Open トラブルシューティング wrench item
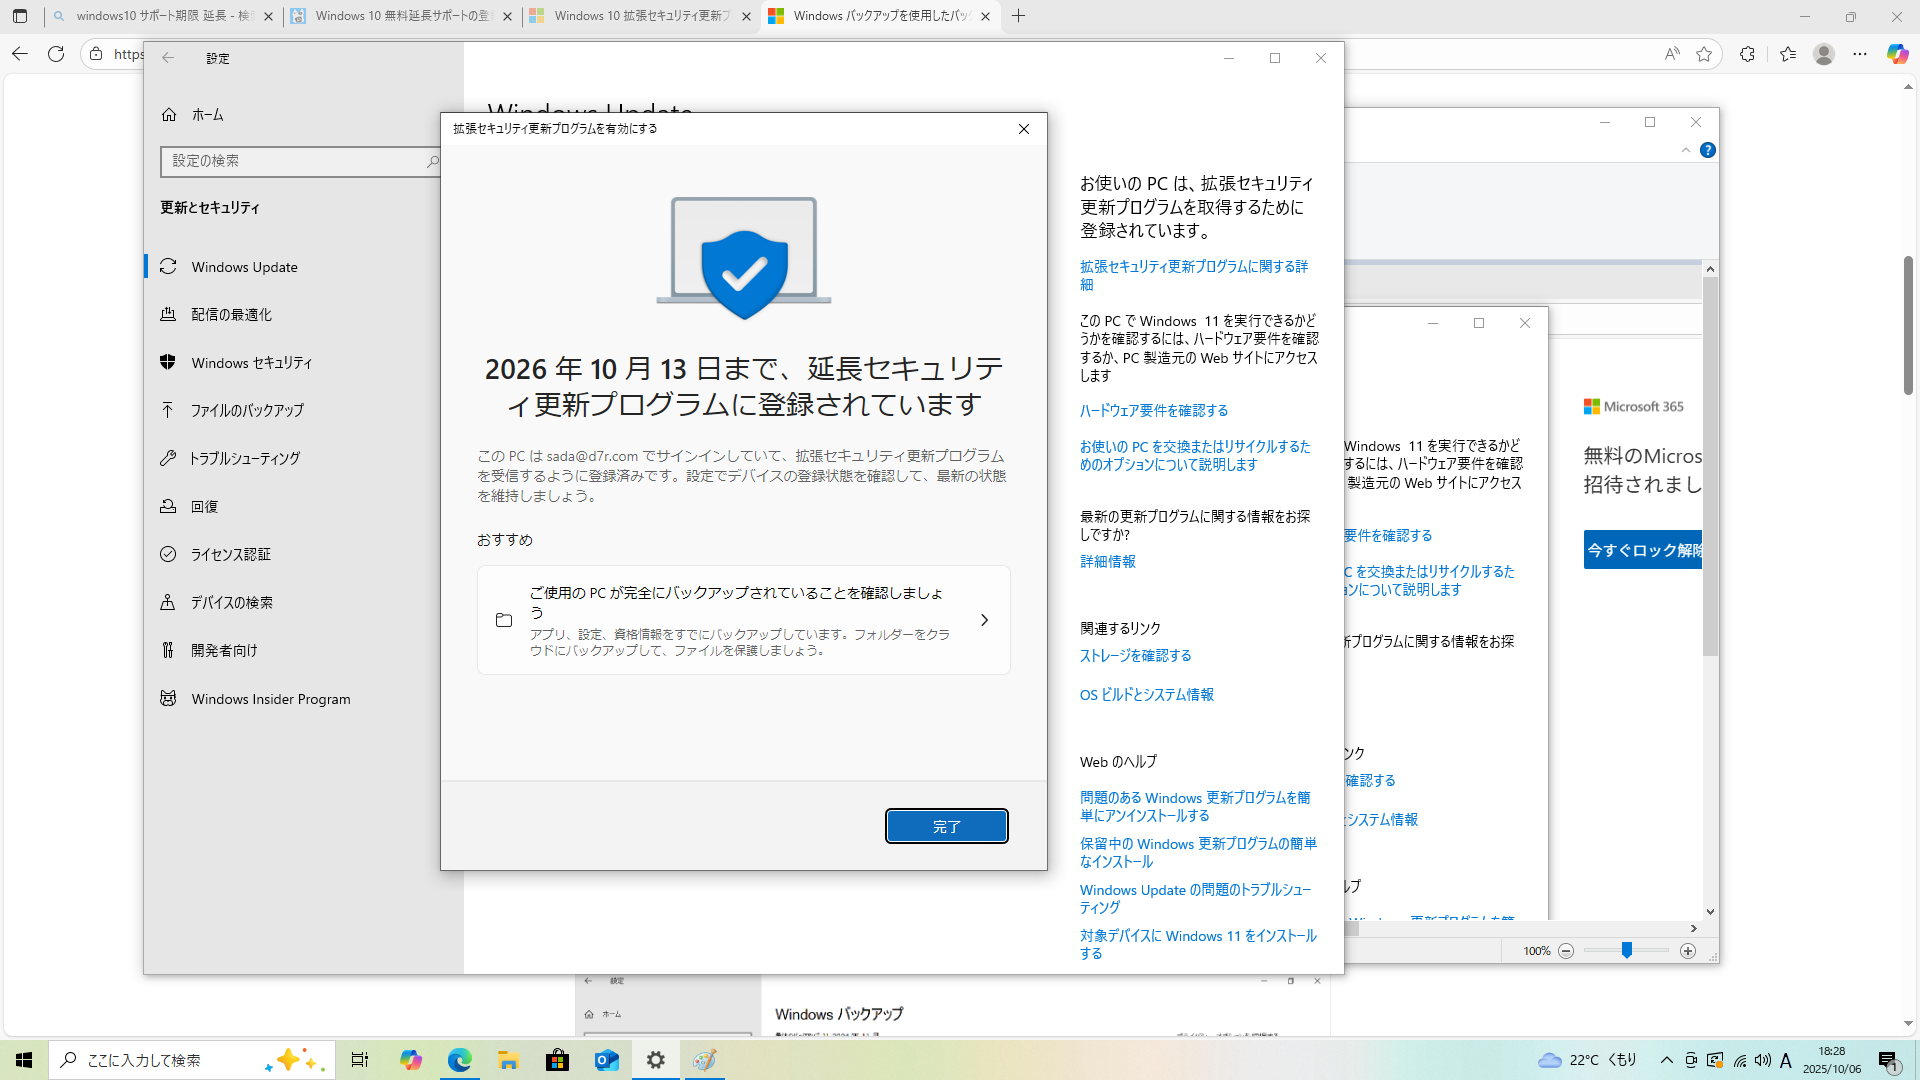The height and width of the screenshot is (1080, 1920). point(244,458)
